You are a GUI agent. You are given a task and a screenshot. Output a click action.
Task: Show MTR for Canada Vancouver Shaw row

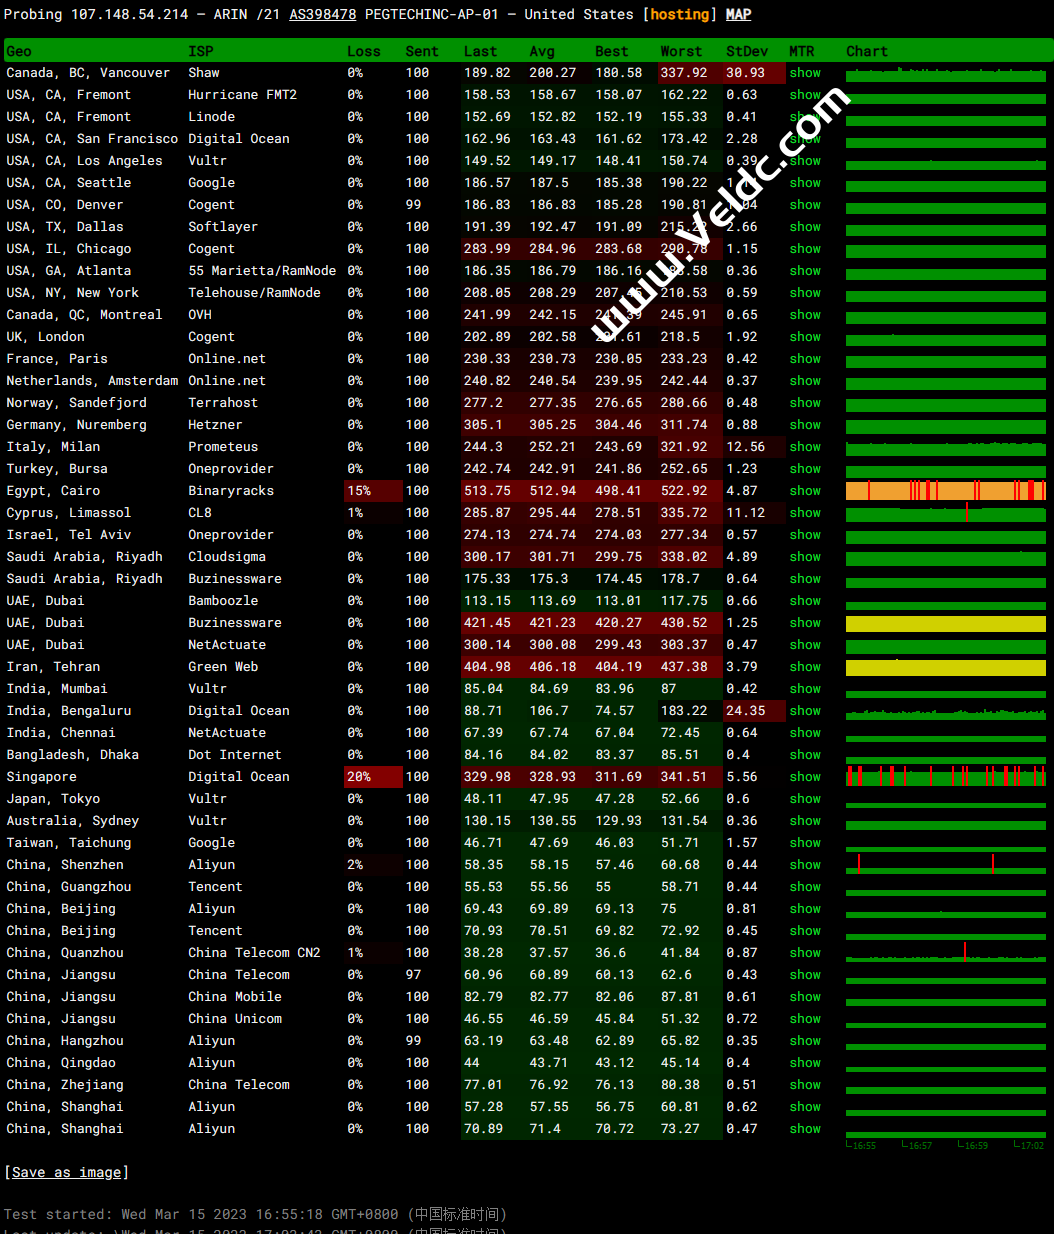(804, 73)
